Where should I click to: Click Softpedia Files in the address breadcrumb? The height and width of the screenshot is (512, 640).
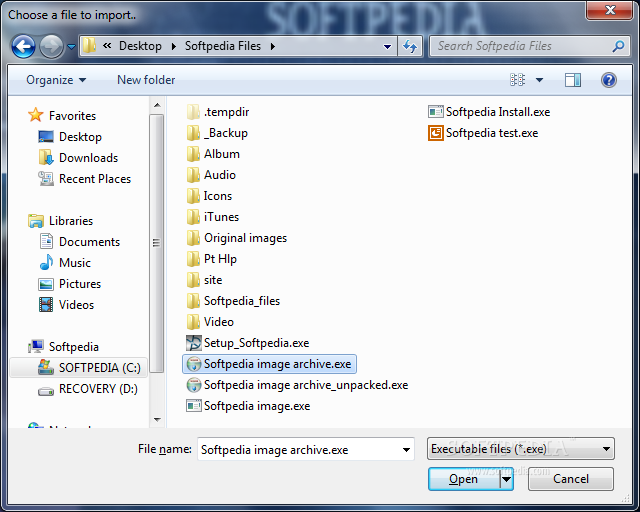(x=223, y=46)
